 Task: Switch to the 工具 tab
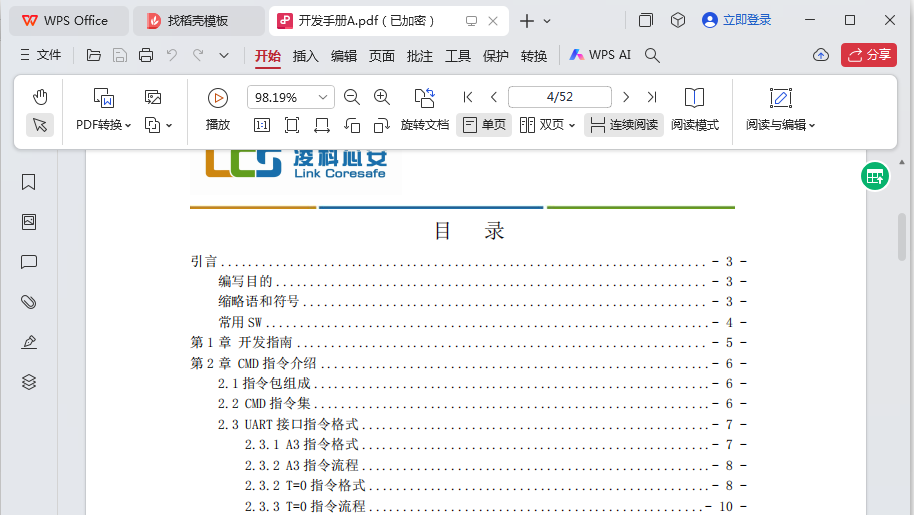tap(458, 55)
